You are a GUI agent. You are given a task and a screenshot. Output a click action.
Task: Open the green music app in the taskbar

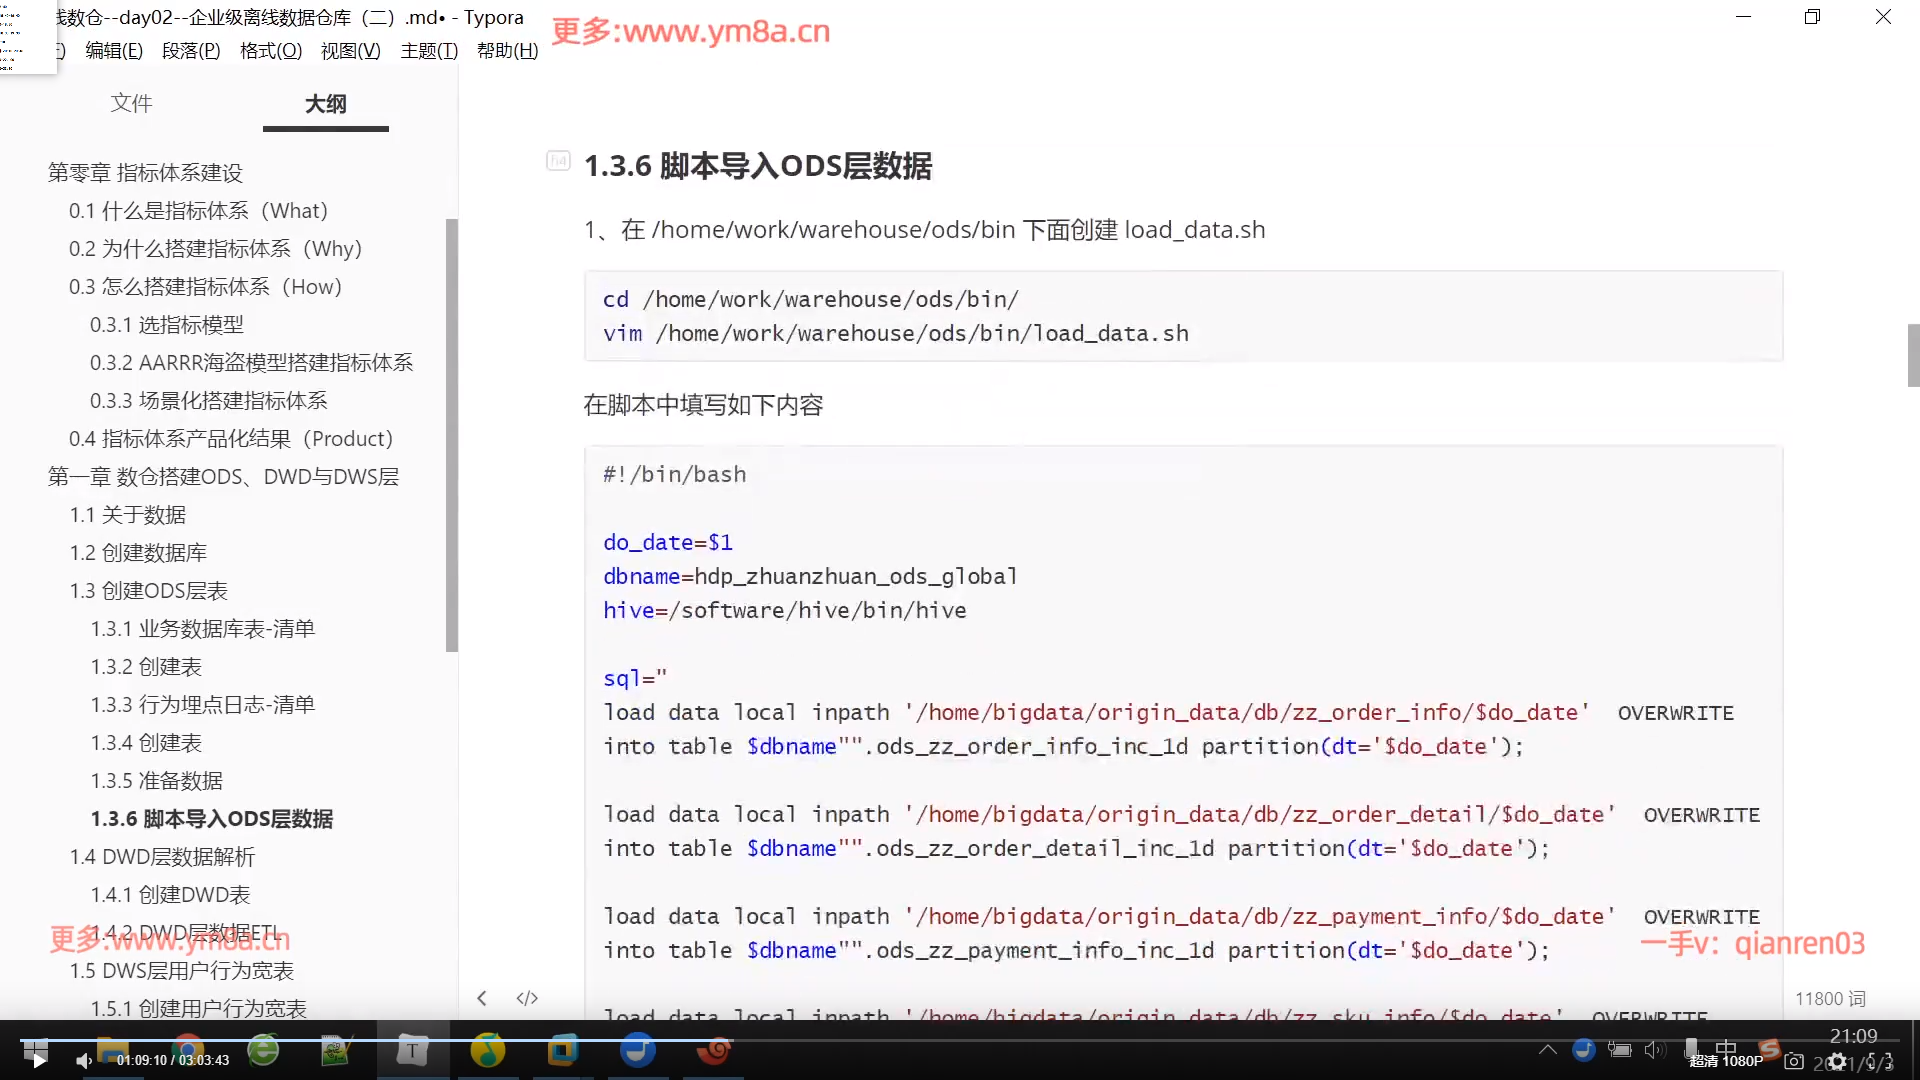coord(487,1050)
